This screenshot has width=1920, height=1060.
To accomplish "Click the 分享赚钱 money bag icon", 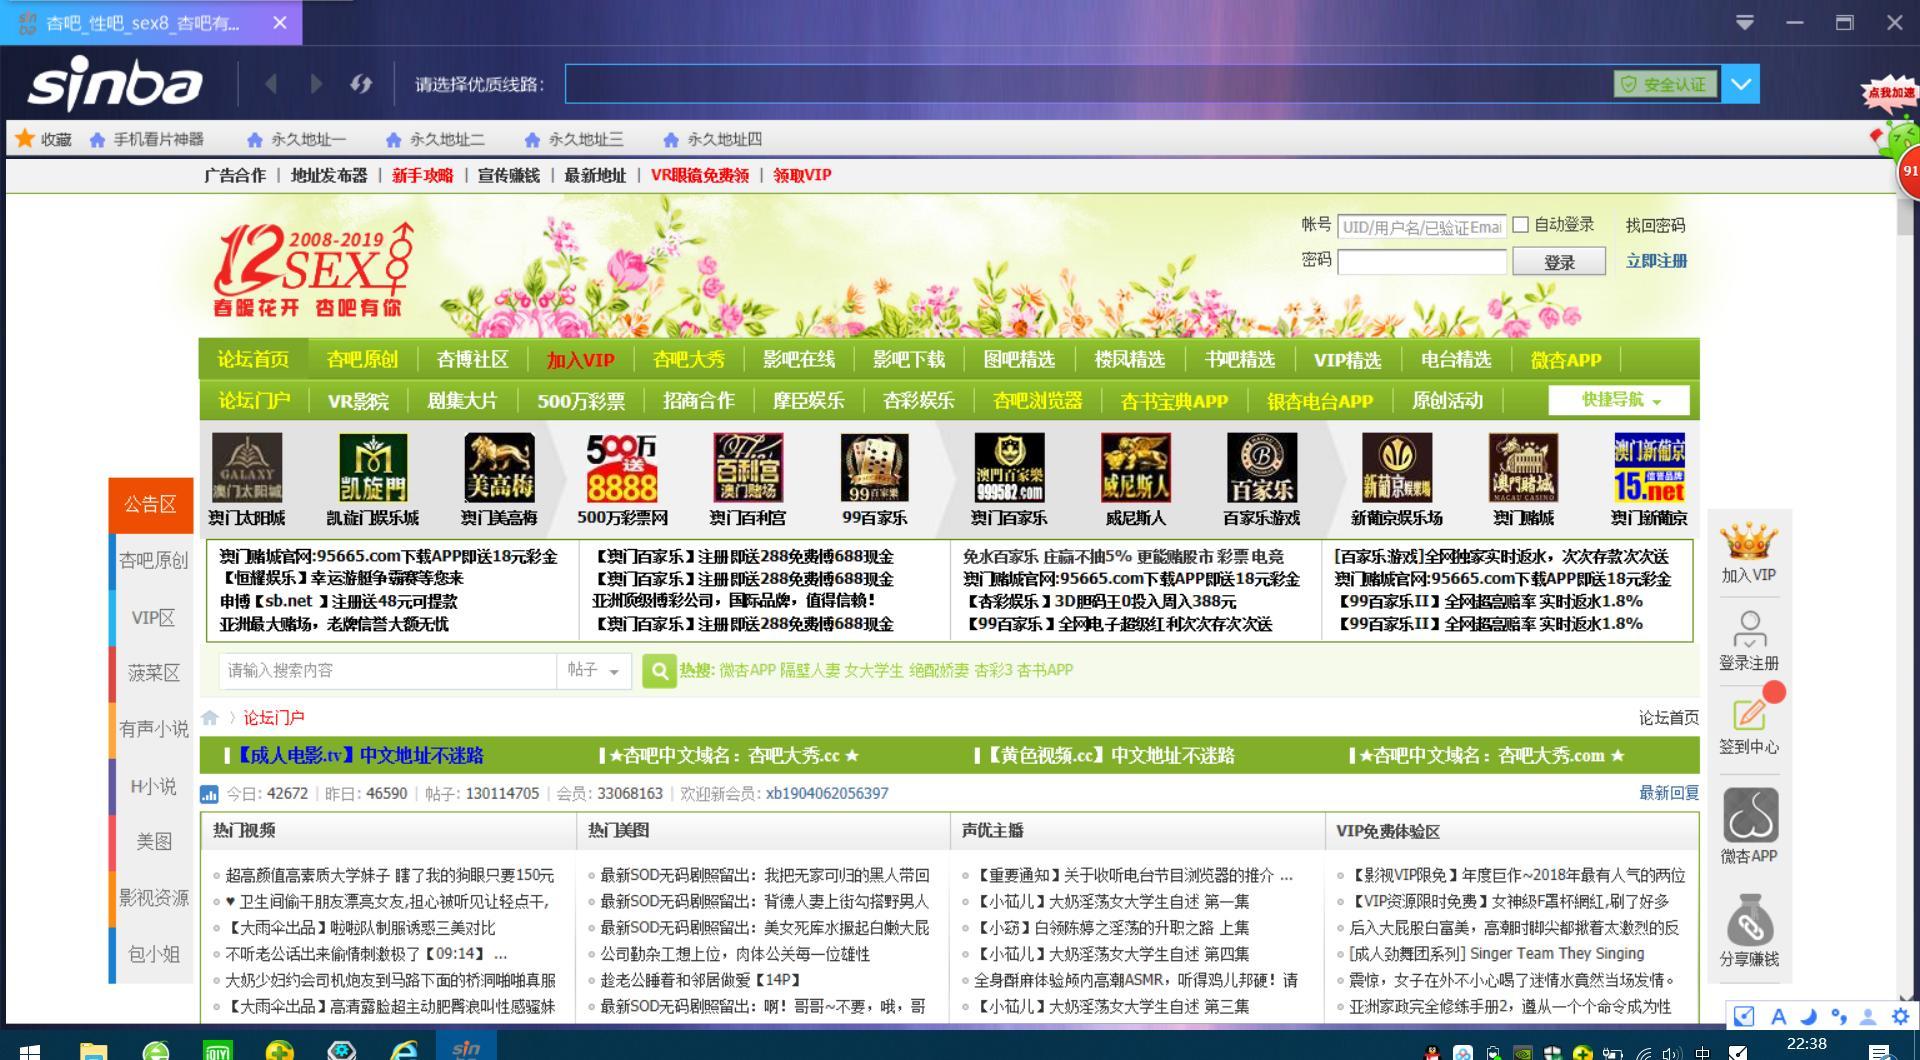I will 1750,920.
